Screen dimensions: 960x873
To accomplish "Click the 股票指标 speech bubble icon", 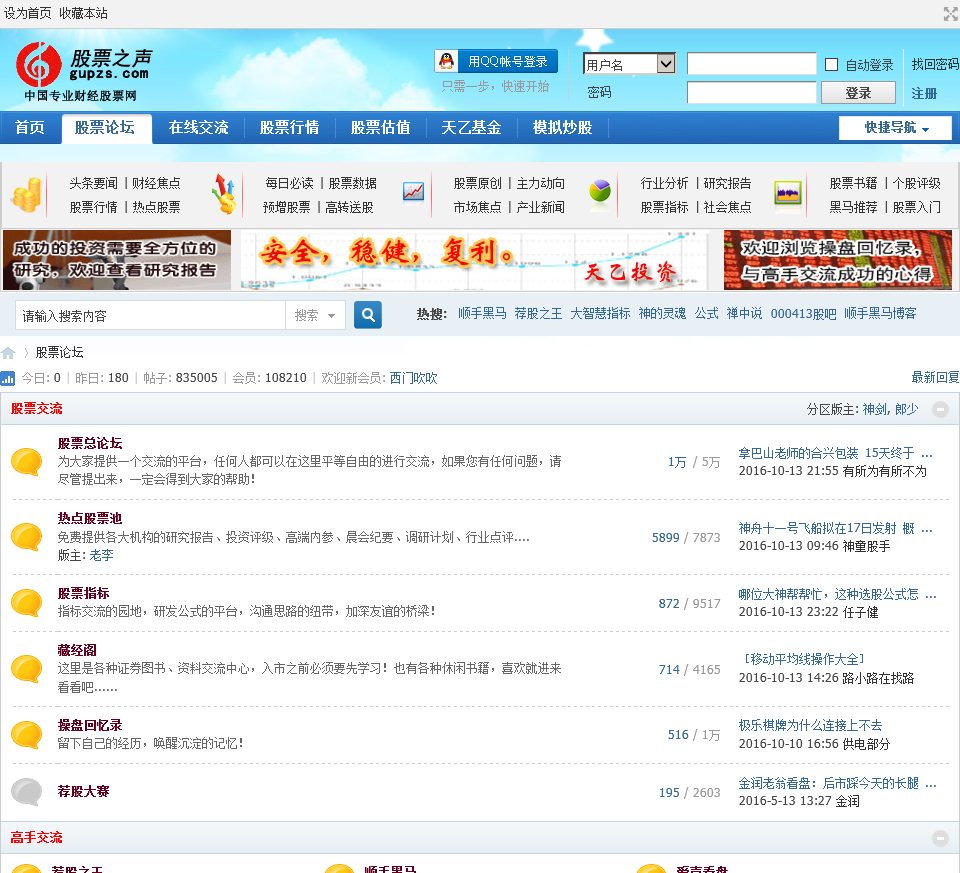I will [x=27, y=603].
